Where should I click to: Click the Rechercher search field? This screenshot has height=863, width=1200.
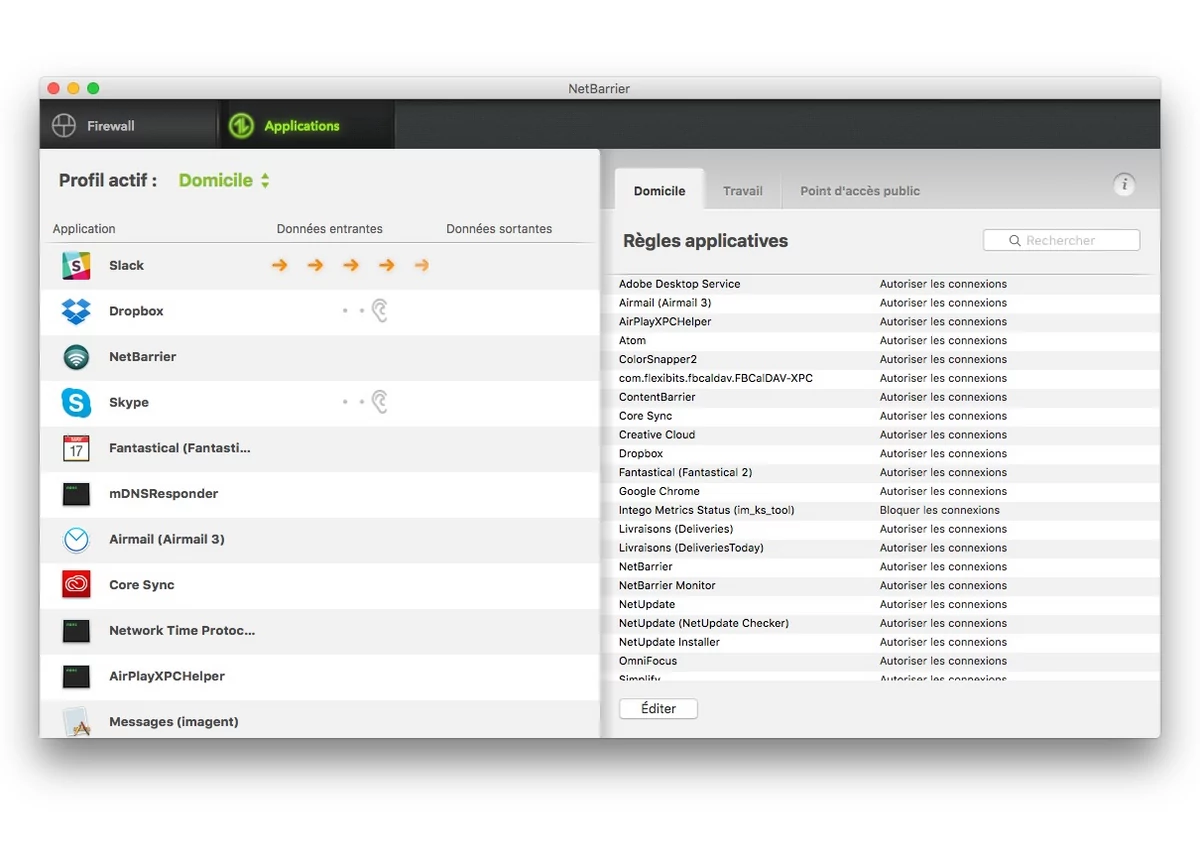click(1061, 240)
